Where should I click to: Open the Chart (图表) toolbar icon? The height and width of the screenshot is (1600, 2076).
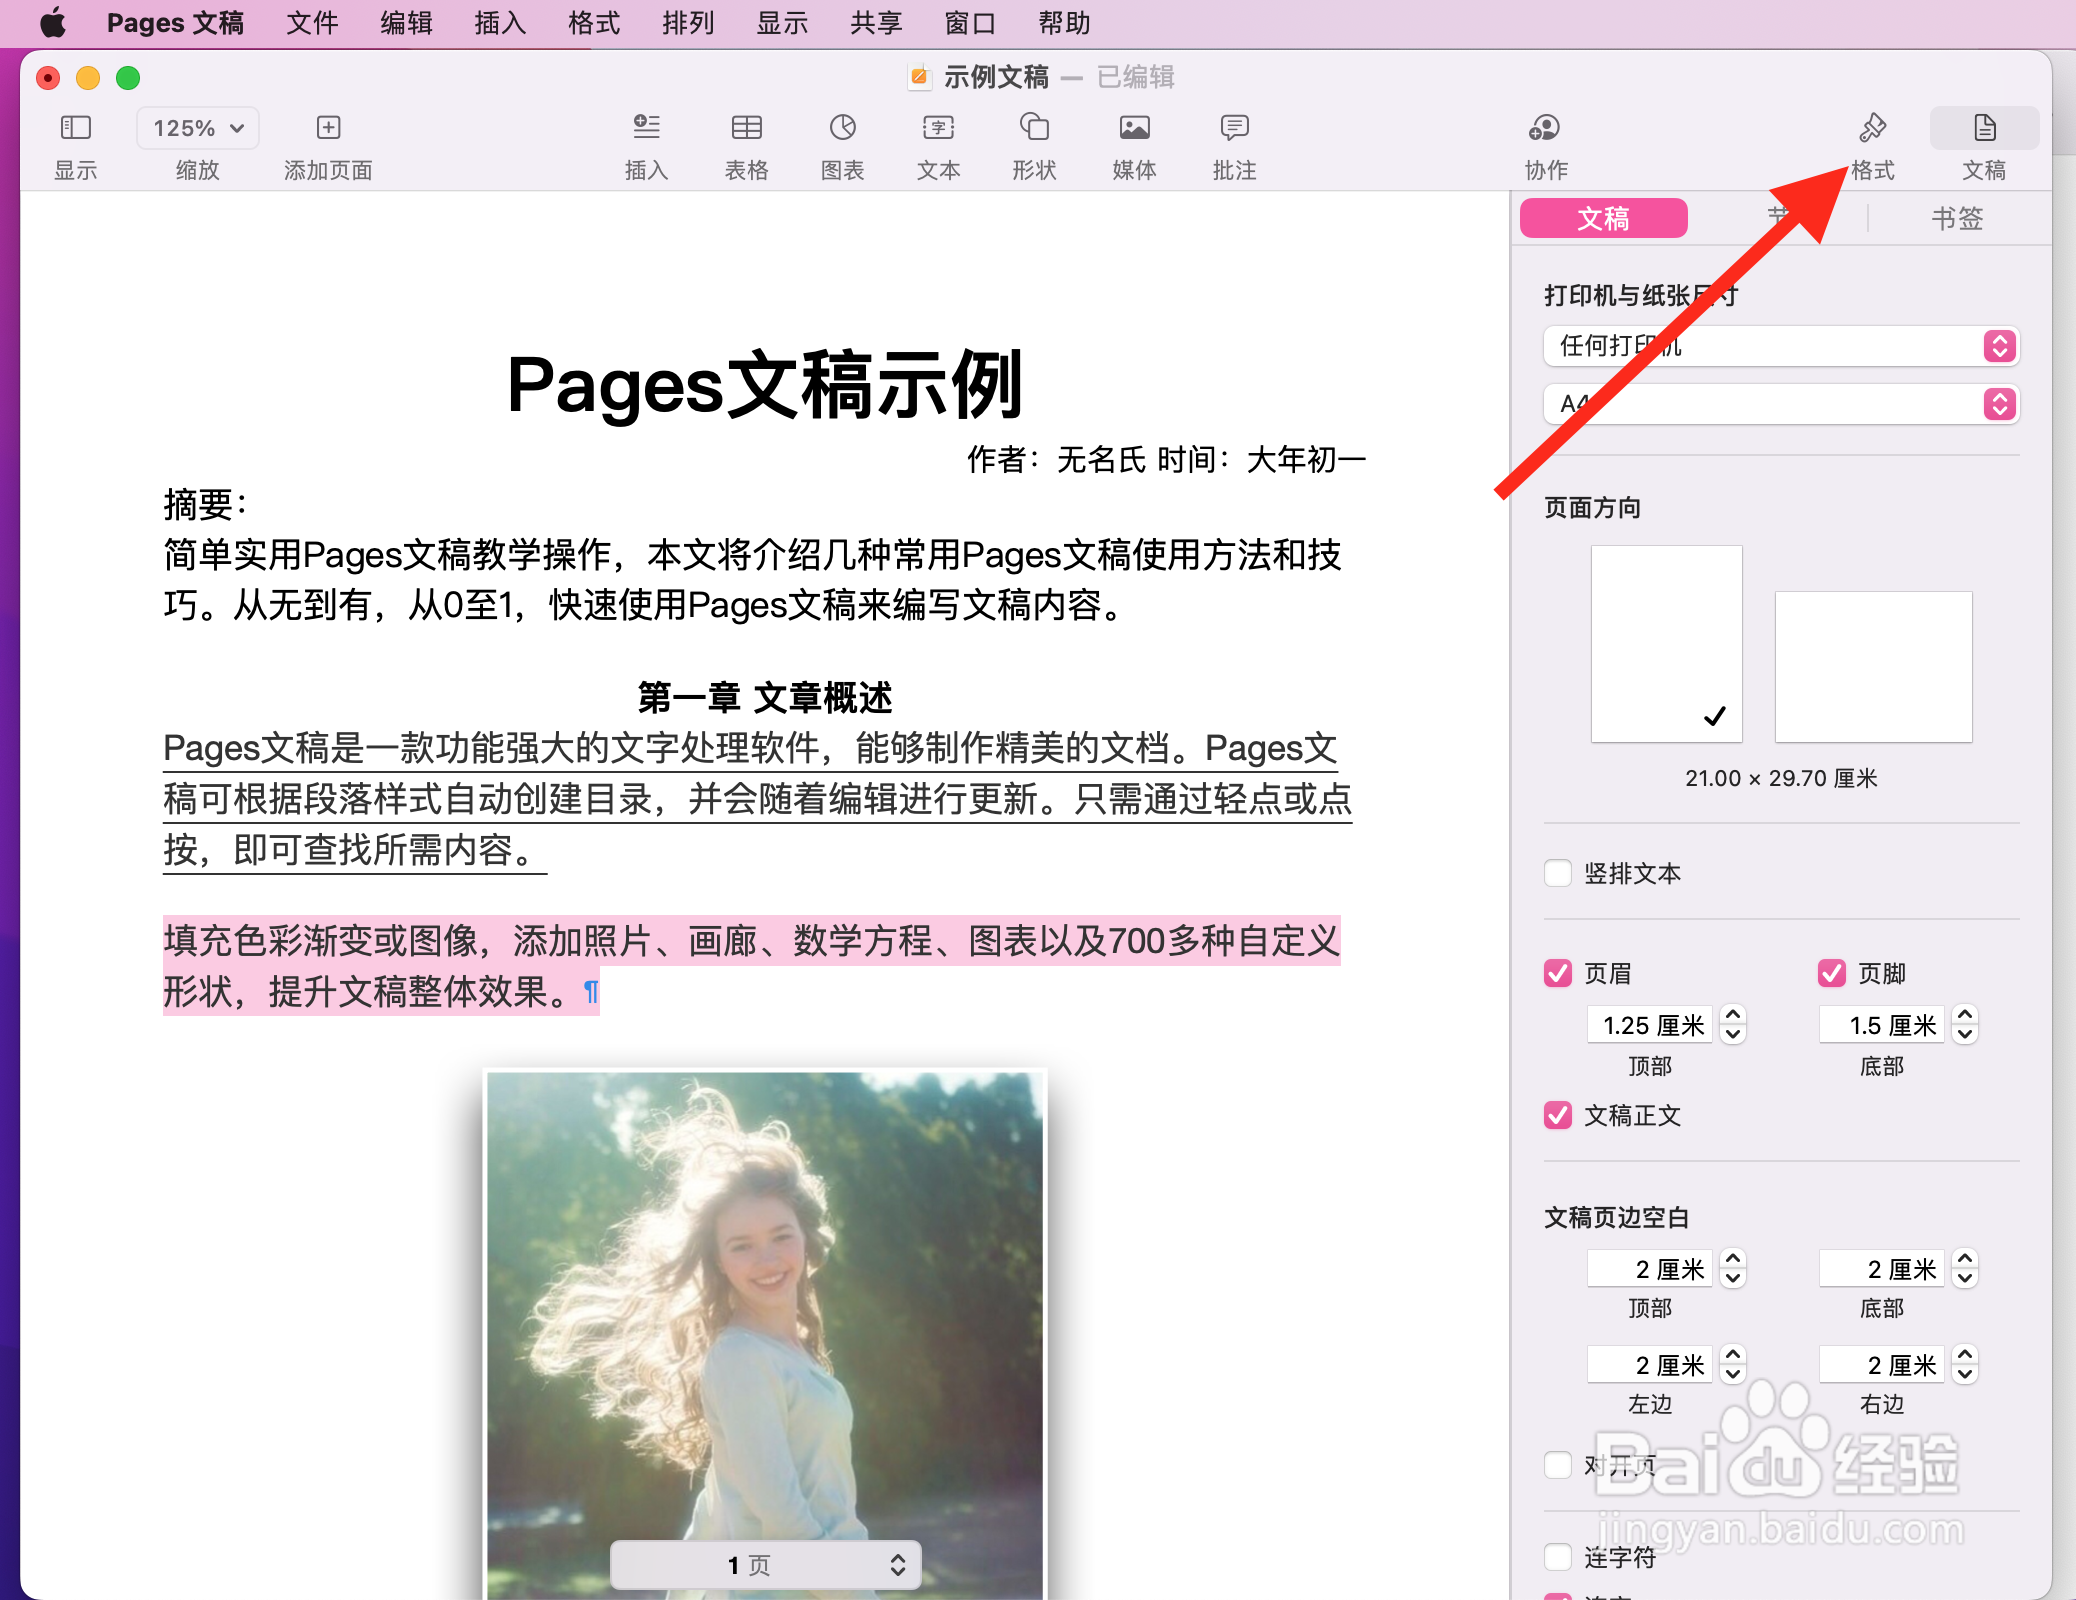point(842,128)
